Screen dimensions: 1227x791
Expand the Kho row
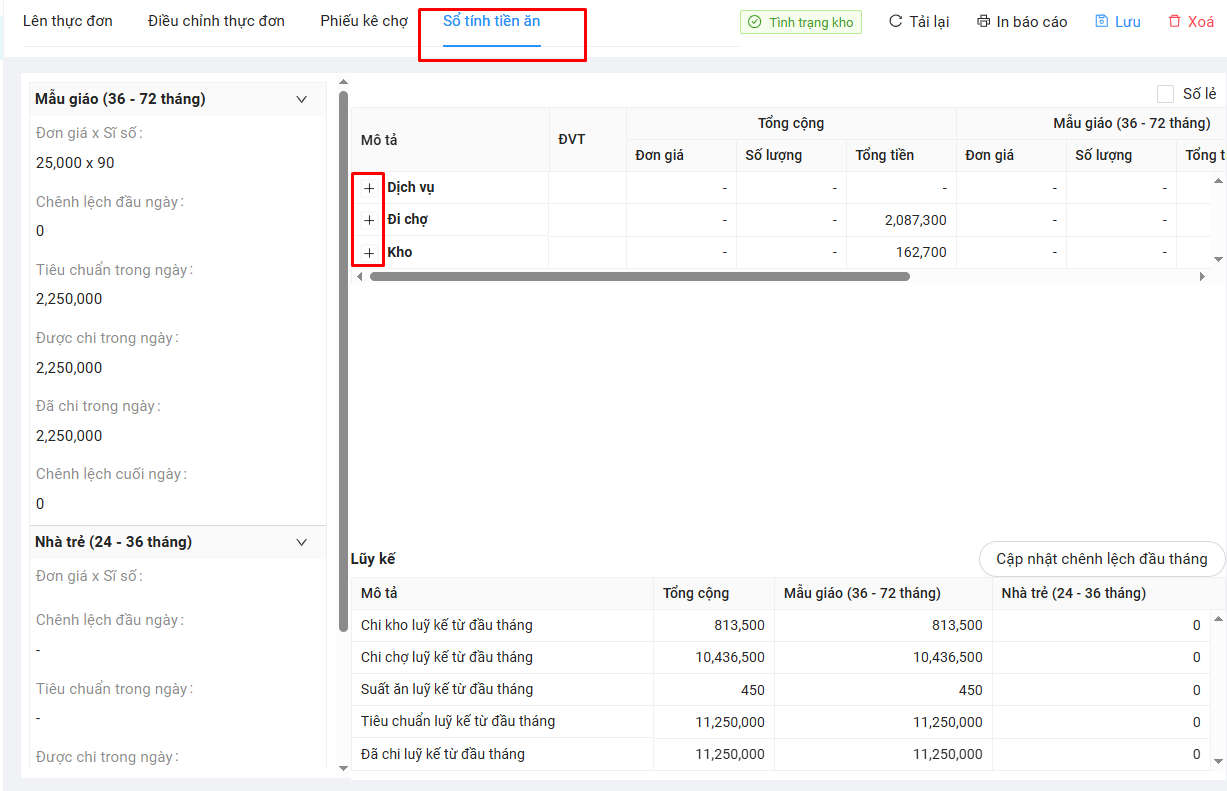369,253
